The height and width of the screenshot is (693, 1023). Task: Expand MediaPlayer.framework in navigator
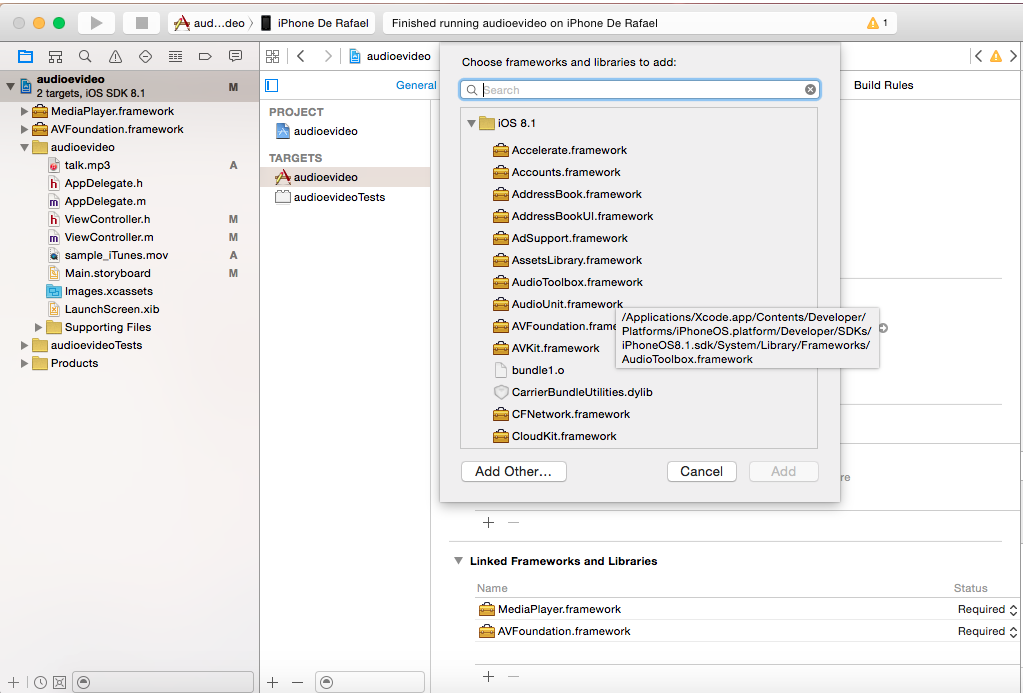coord(24,112)
